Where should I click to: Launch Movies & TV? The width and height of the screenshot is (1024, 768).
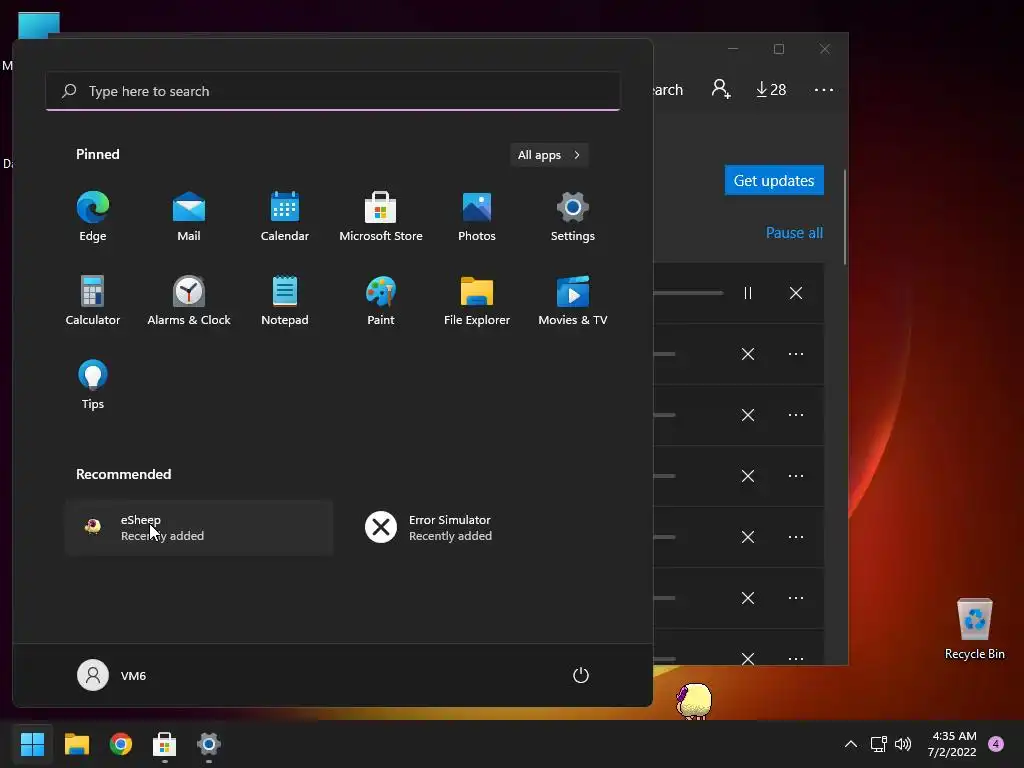point(573,300)
